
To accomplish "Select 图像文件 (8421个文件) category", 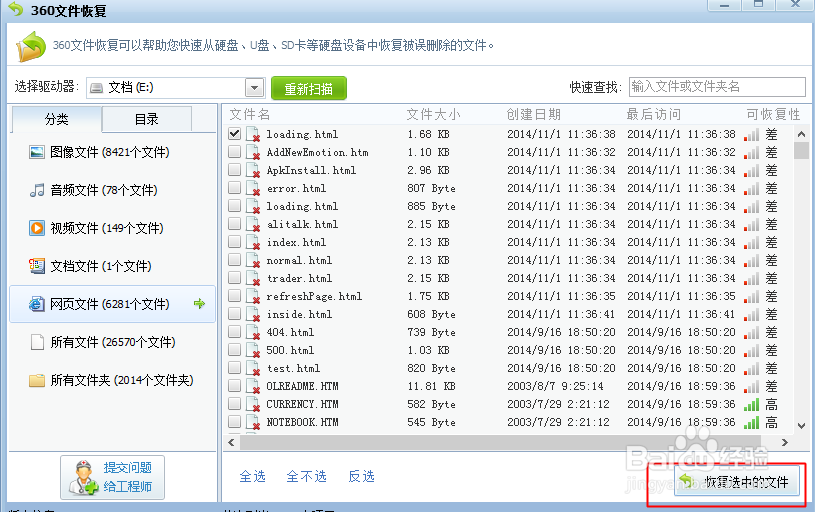I will tap(112, 152).
